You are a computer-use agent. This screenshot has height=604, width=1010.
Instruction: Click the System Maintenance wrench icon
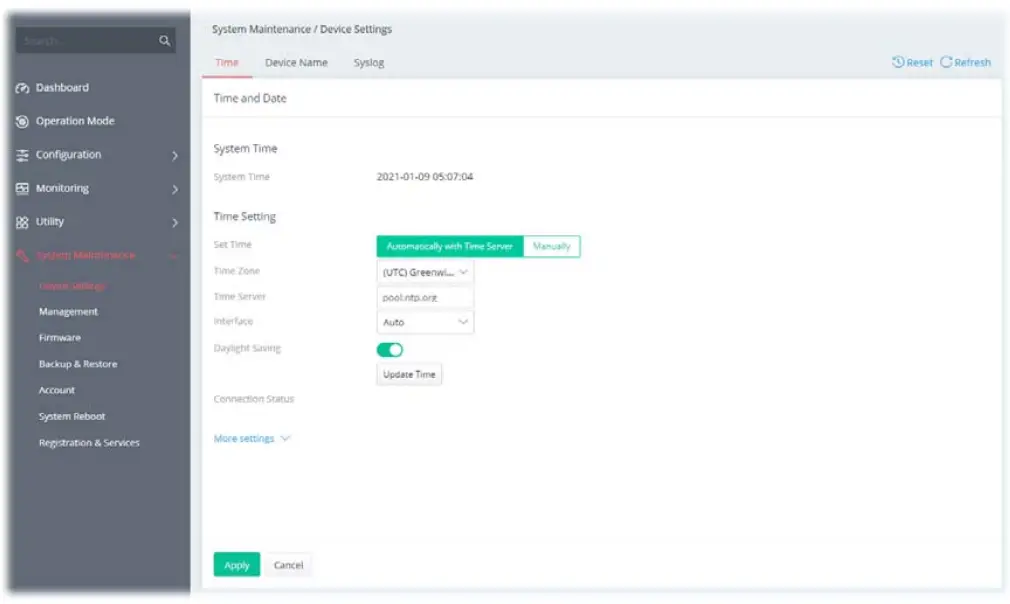[23, 256]
